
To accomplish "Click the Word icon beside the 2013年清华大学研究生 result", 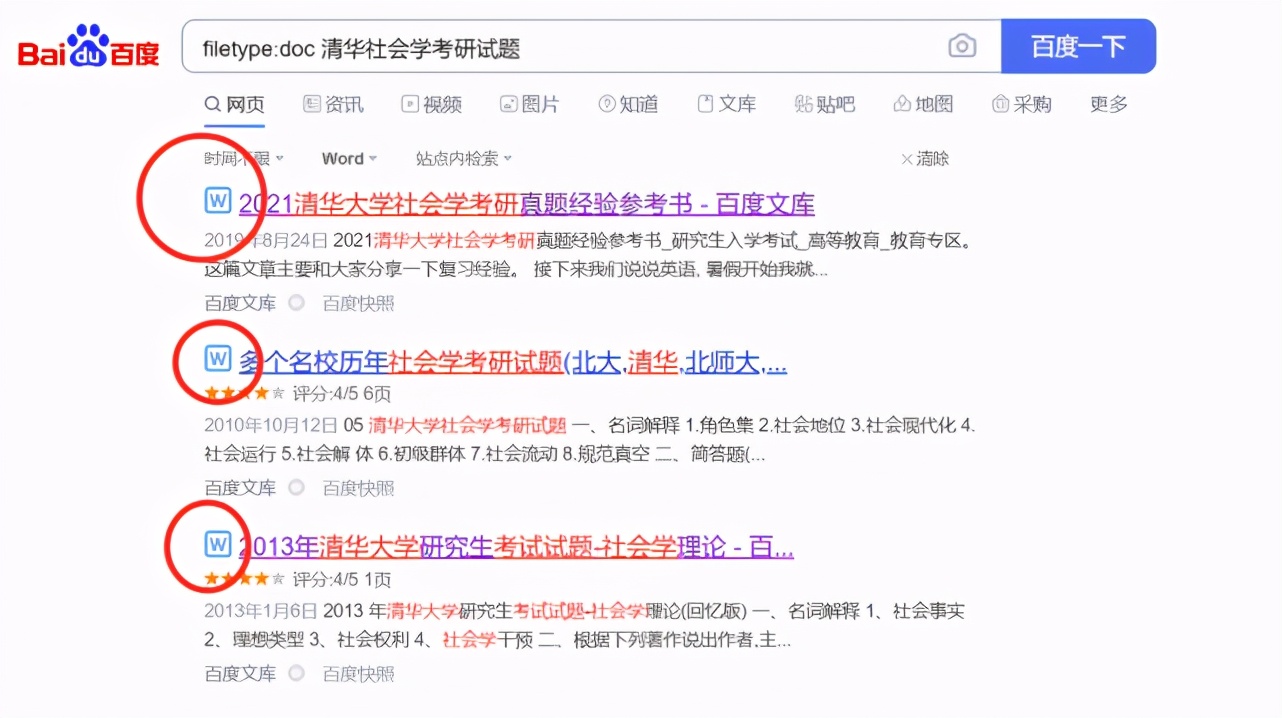I will [218, 544].
